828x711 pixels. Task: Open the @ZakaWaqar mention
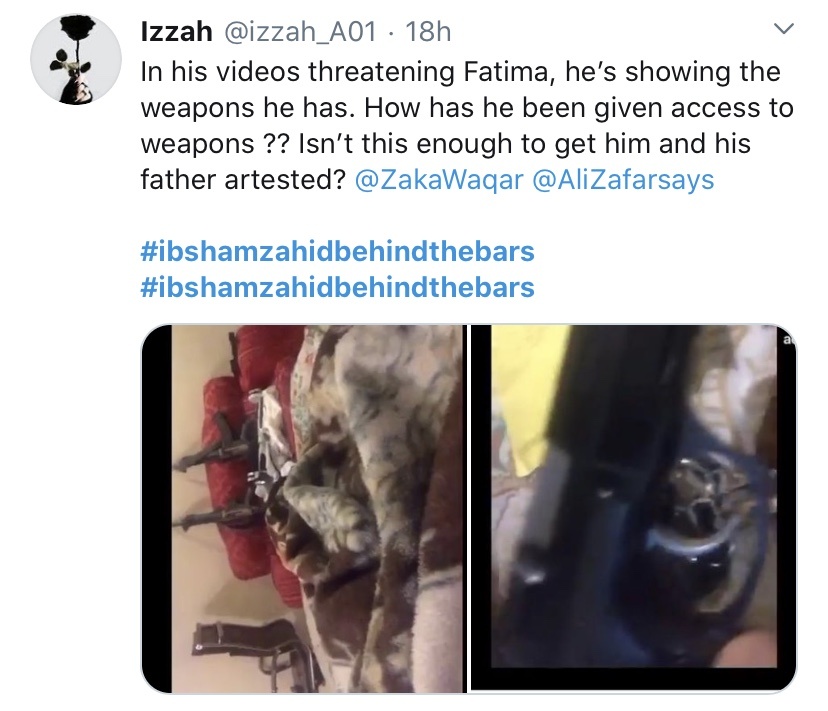(439, 180)
